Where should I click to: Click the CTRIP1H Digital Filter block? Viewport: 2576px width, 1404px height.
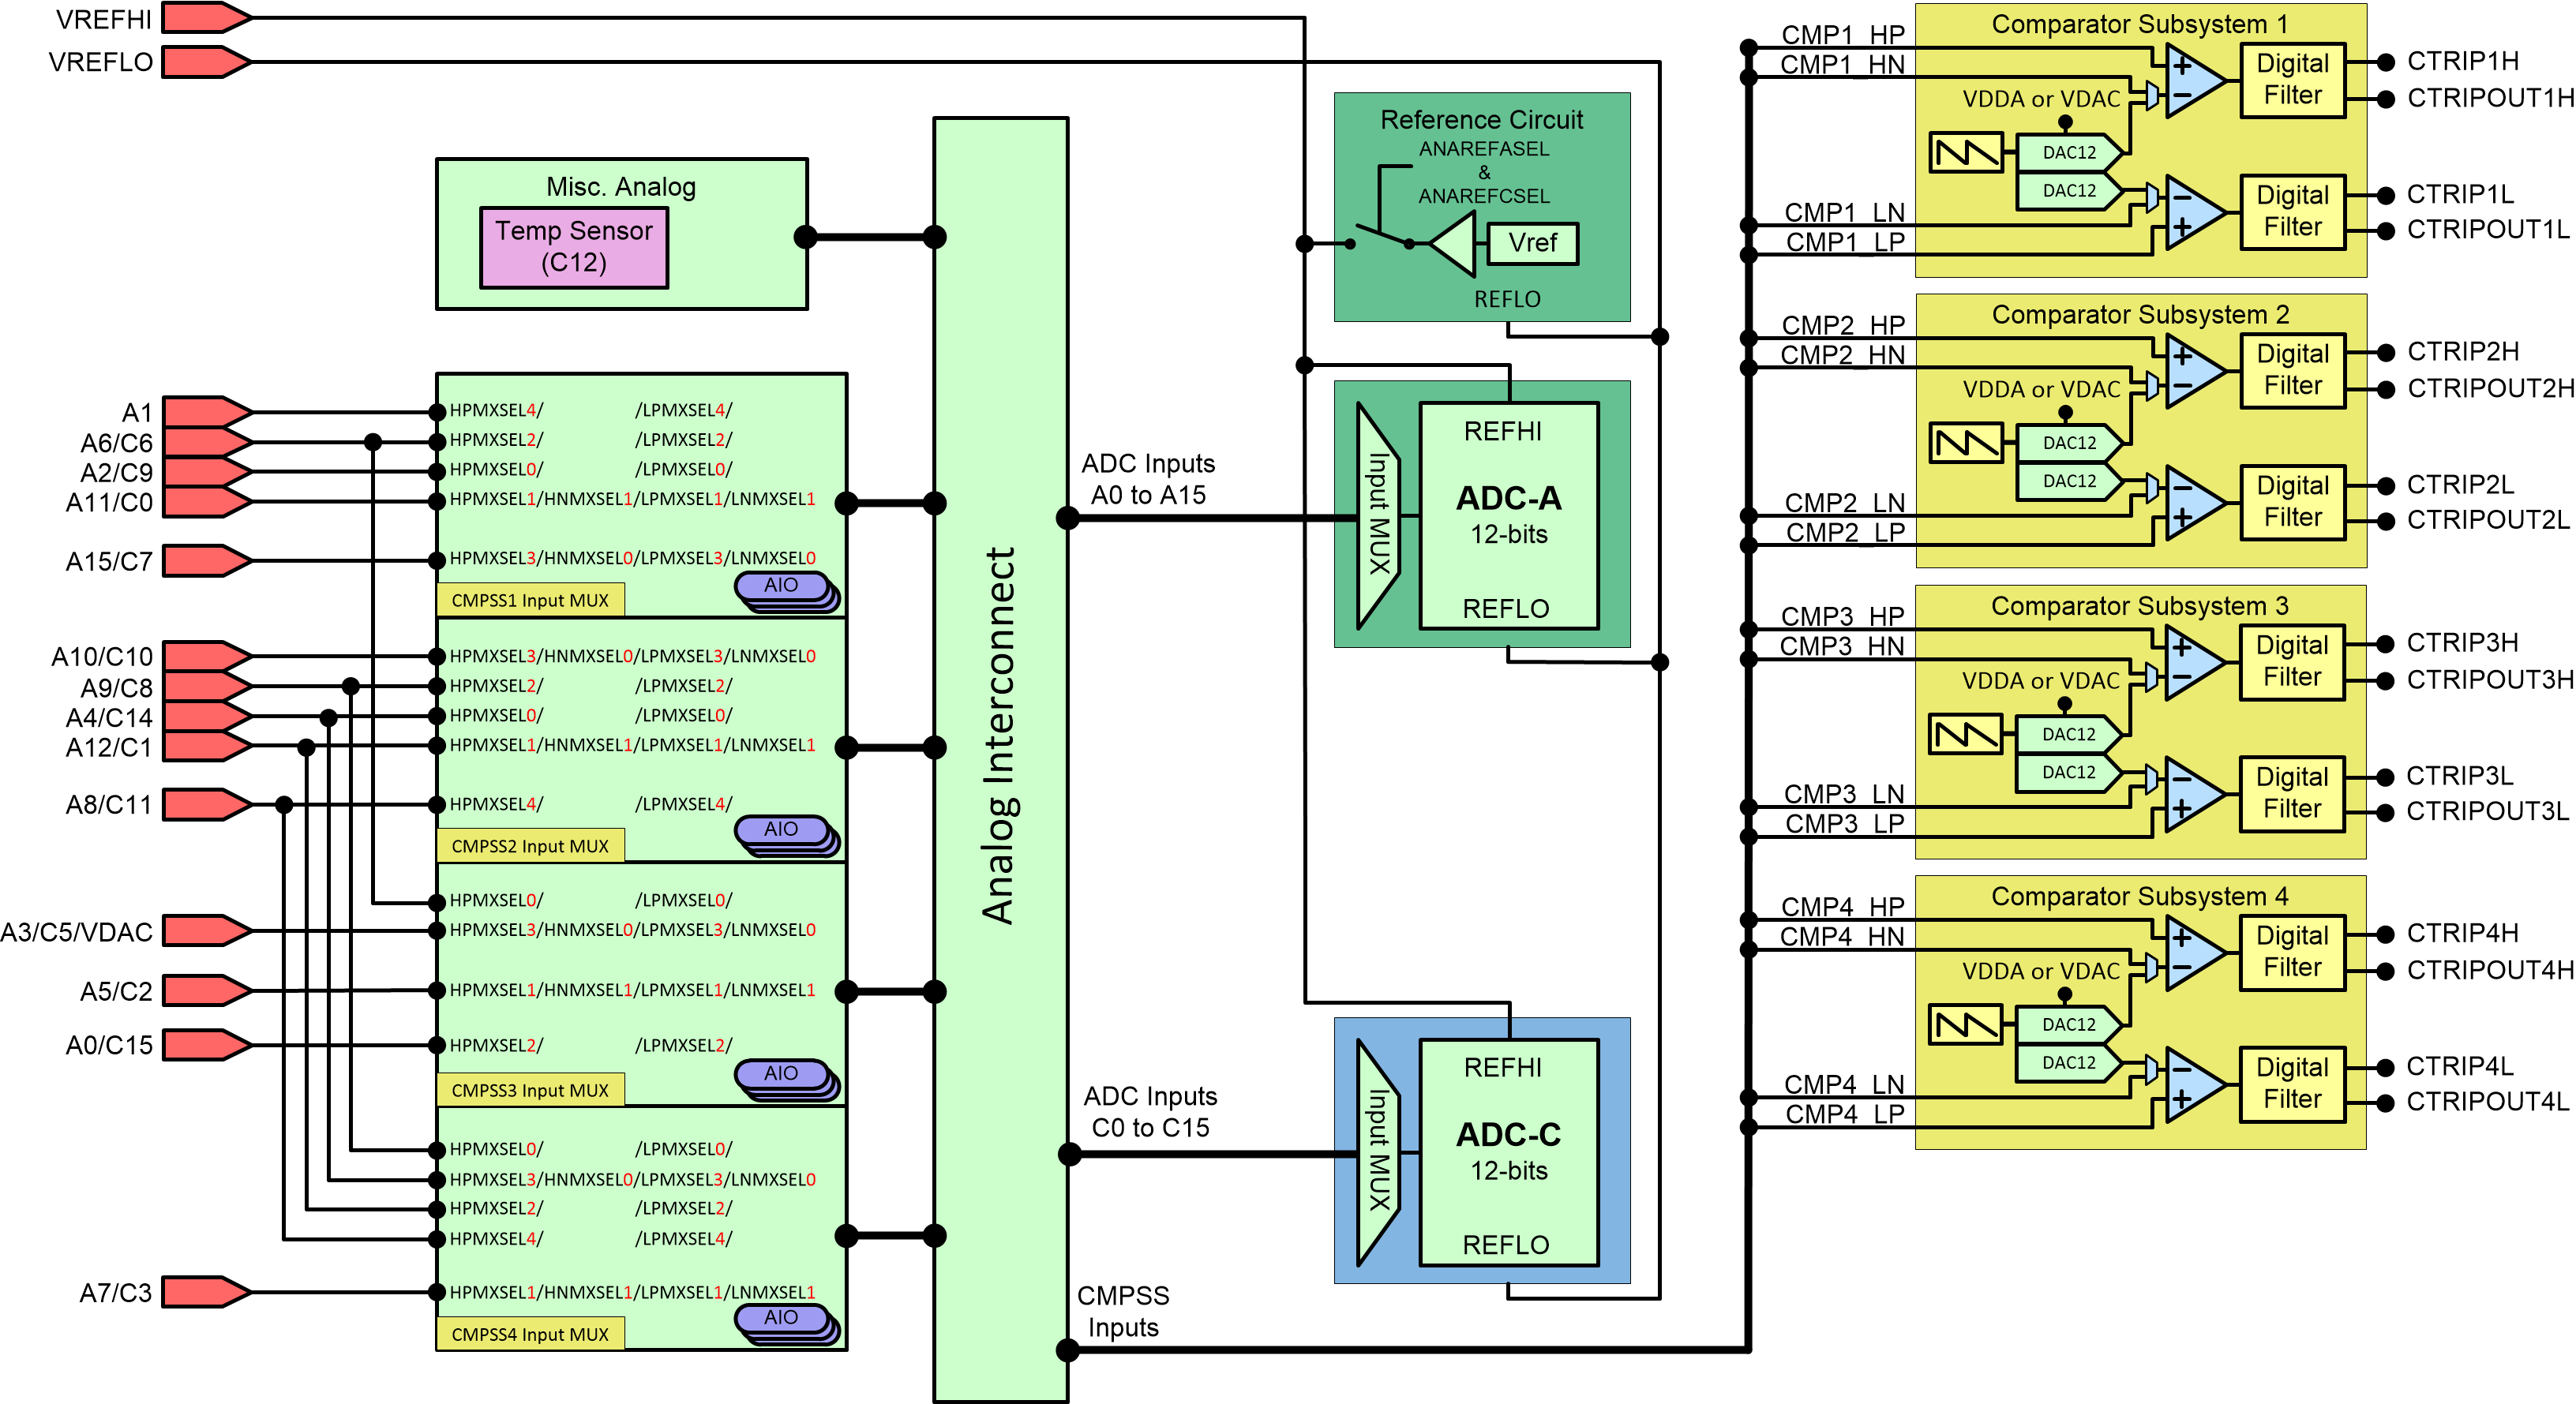click(2293, 80)
